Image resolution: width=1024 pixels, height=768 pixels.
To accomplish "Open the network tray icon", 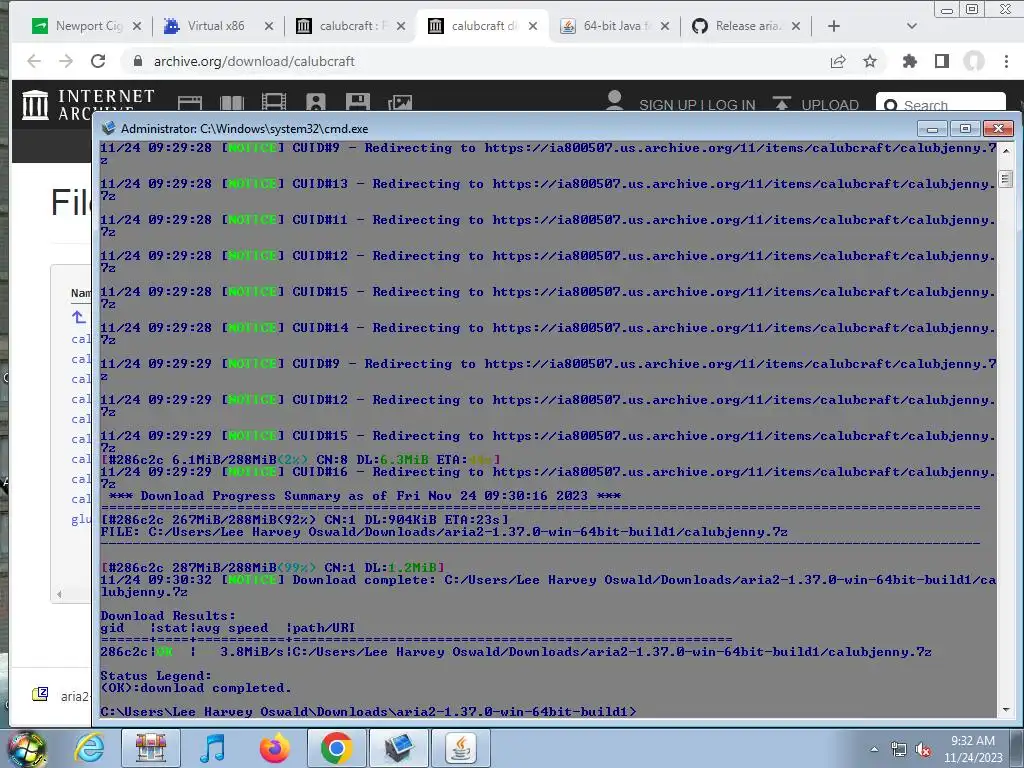I will (899, 750).
